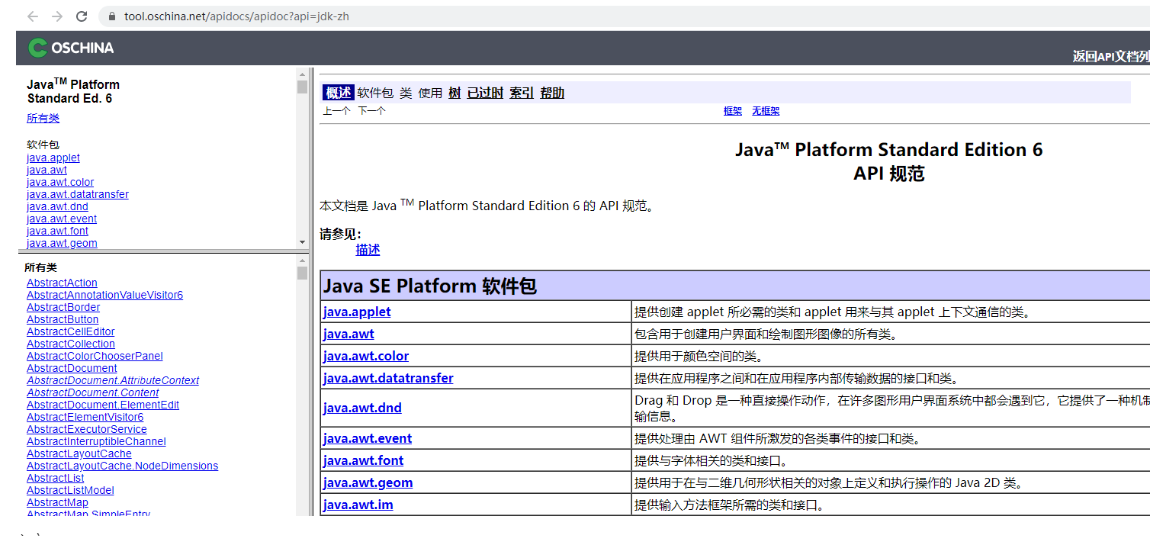The width and height of the screenshot is (1175, 536).
Task: Open java.awt in package list sidebar
Action: point(46,170)
